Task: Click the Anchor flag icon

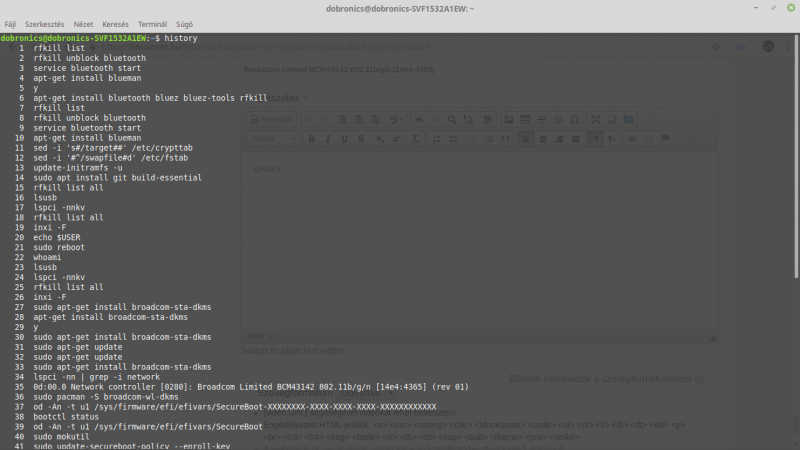Action: 665,139
